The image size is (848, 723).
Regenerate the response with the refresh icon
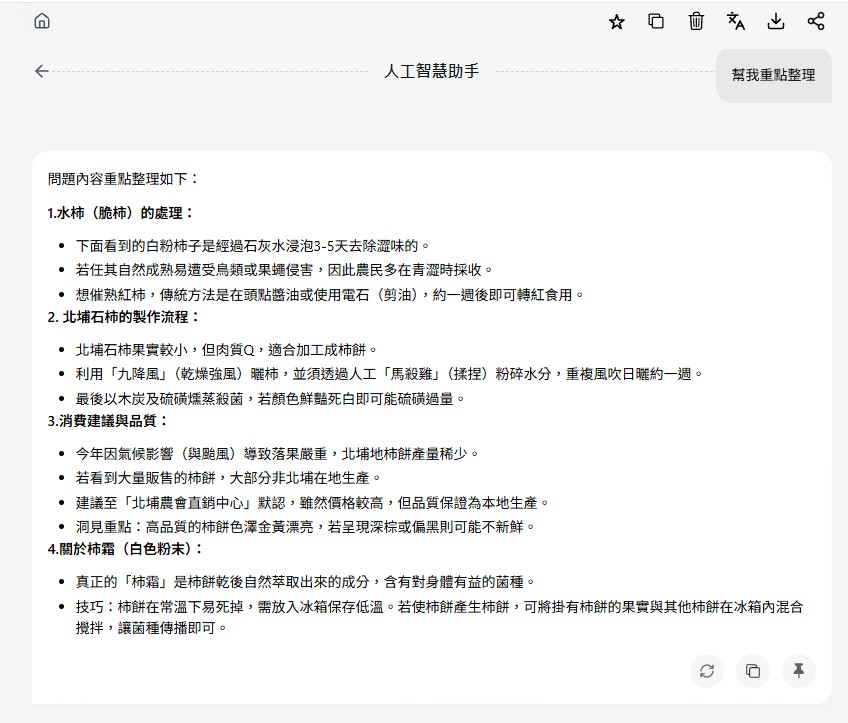click(x=707, y=671)
